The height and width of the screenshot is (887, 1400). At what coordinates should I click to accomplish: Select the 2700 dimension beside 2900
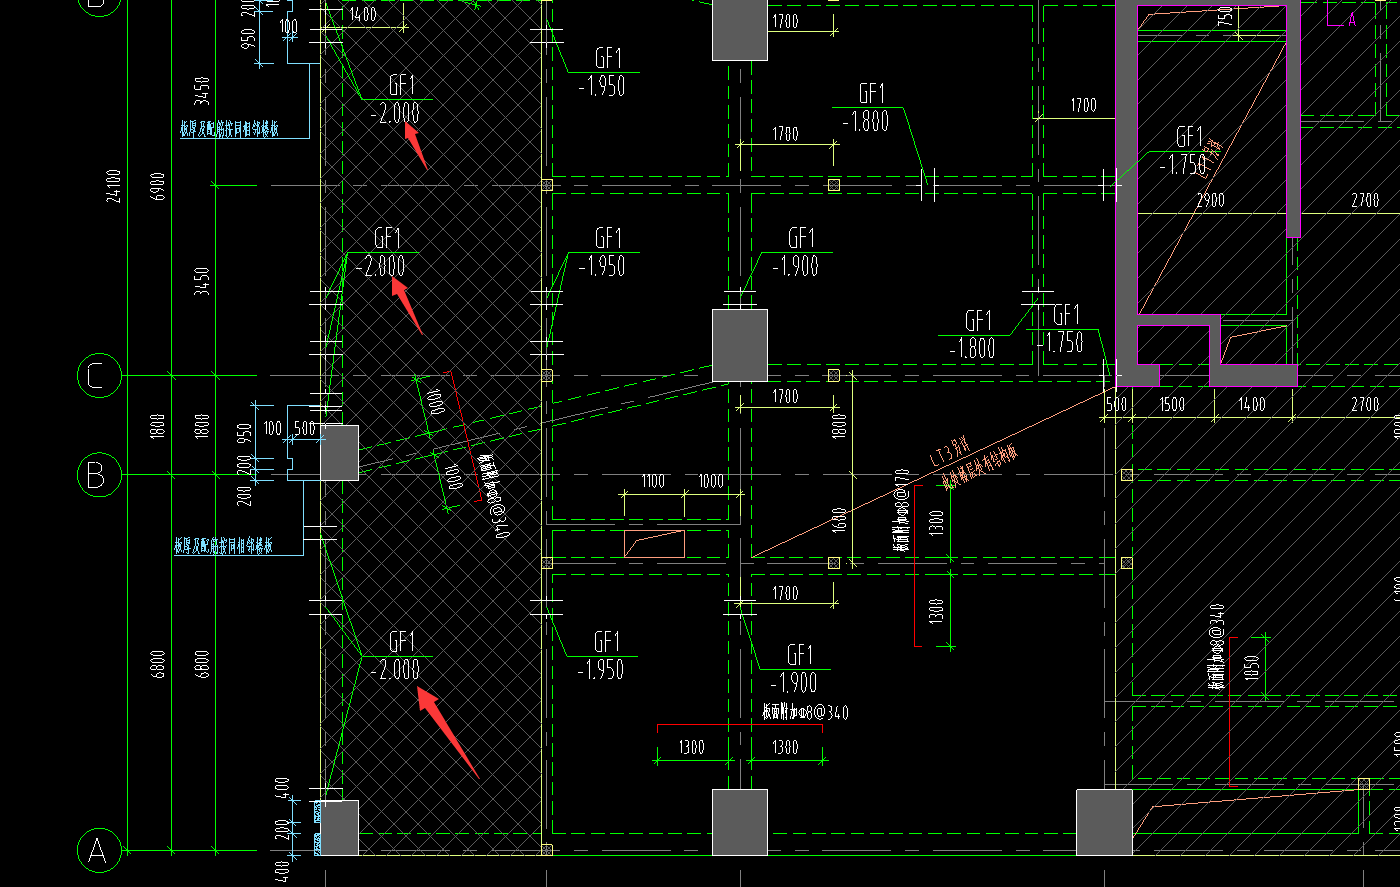click(1365, 201)
